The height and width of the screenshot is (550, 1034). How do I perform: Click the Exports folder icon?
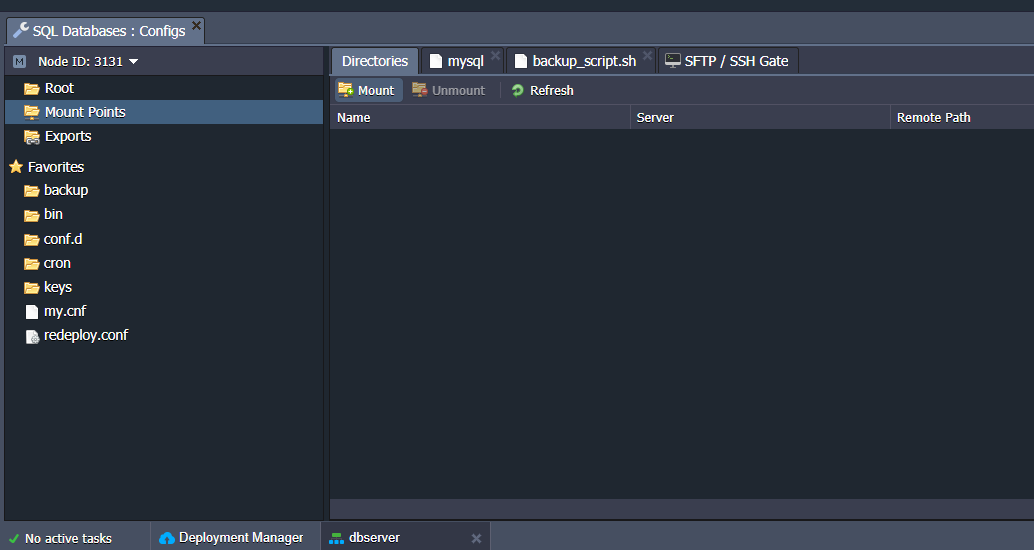32,137
